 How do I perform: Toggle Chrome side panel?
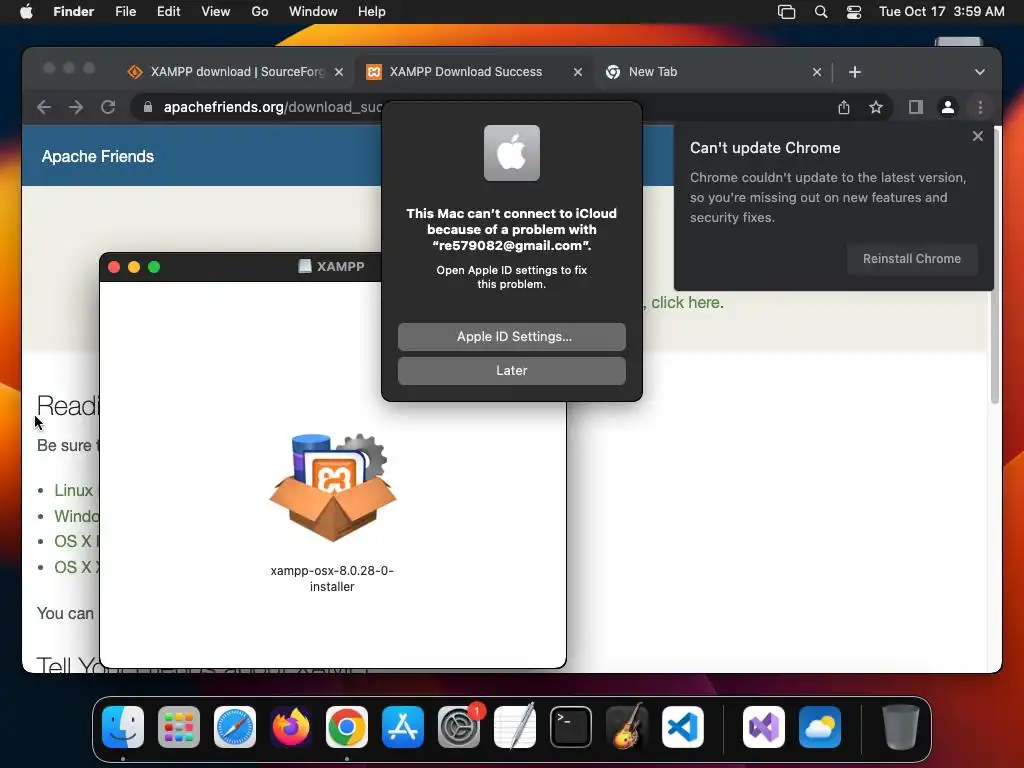(x=916, y=107)
